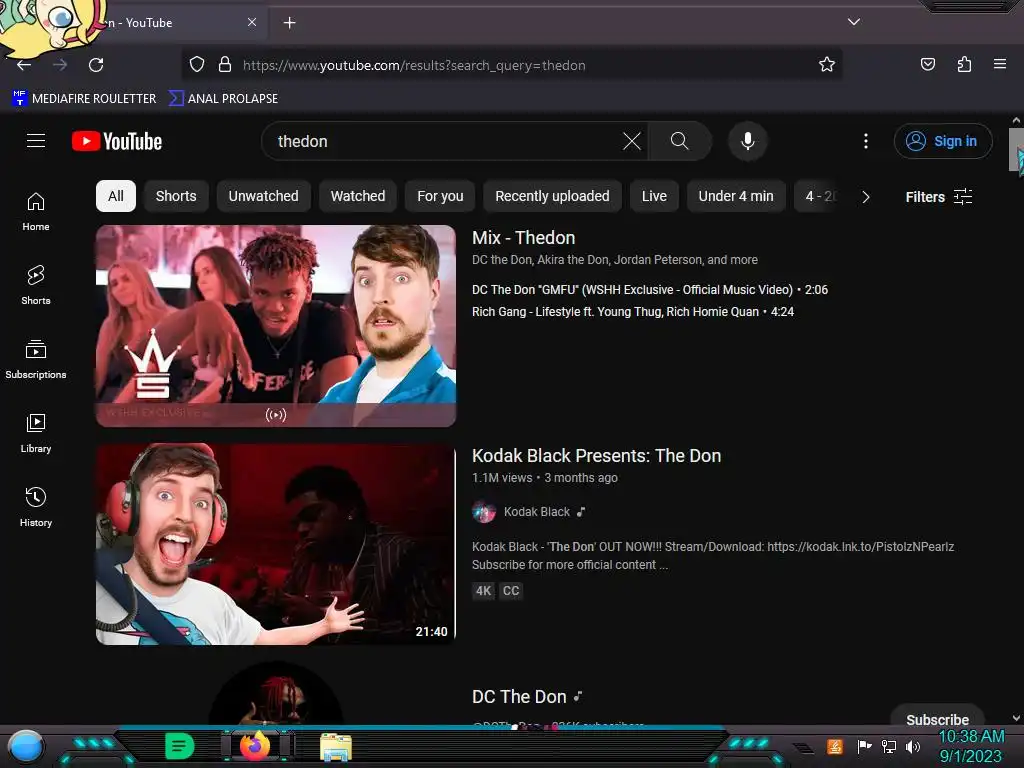Click Firefox icon in taskbar
This screenshot has height=768, width=1024.
click(x=255, y=746)
